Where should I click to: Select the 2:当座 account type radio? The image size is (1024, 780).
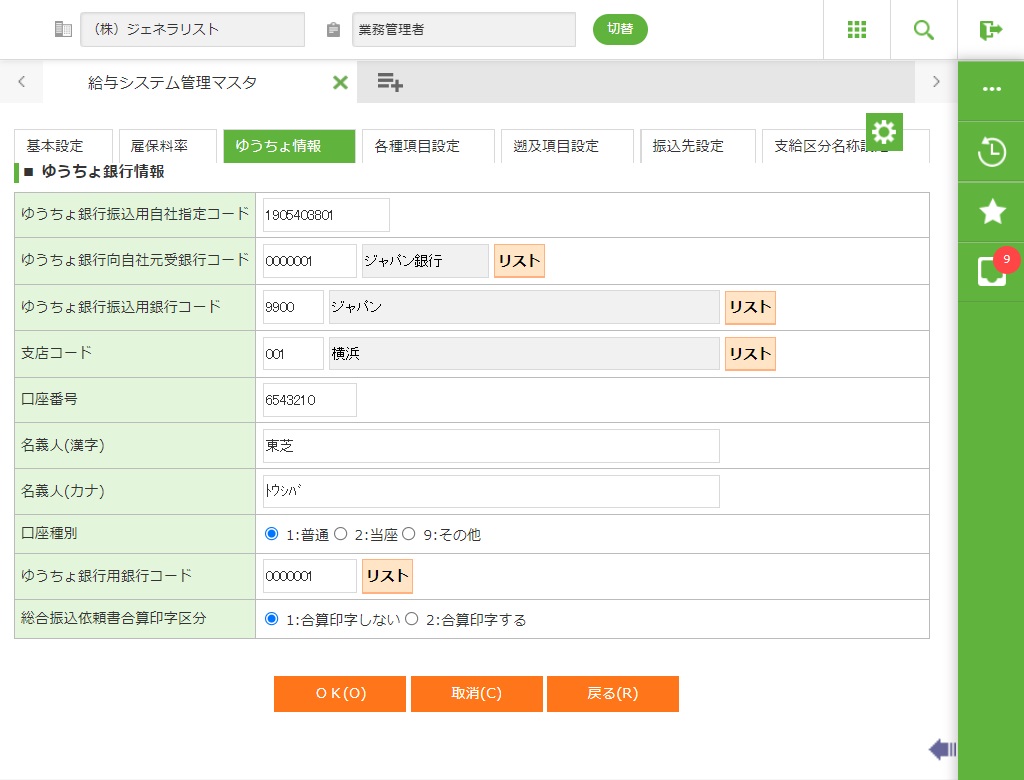(x=340, y=534)
